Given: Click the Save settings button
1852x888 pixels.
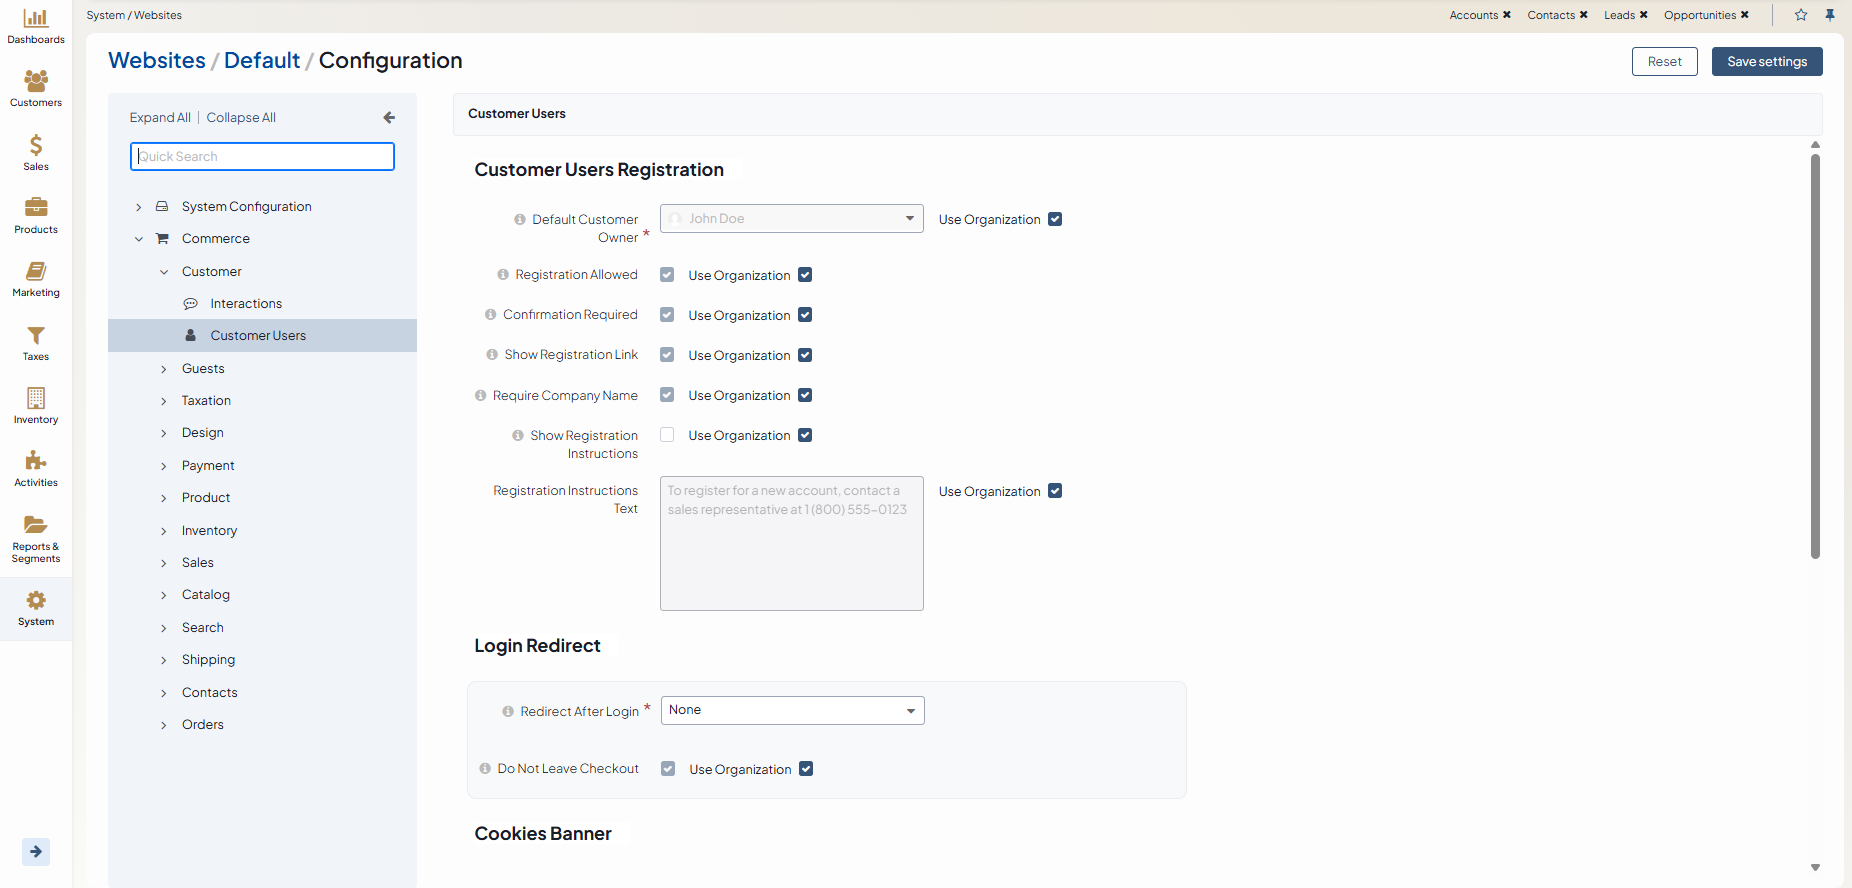Looking at the screenshot, I should 1766,62.
